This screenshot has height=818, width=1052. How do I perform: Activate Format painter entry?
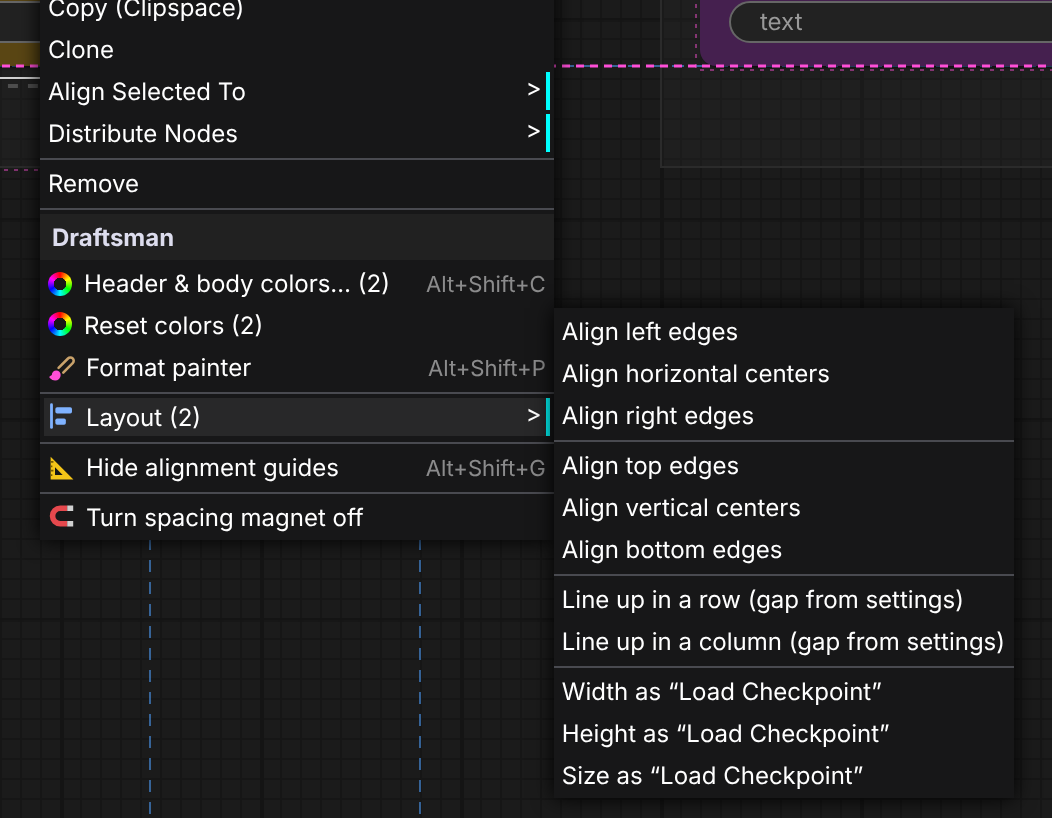(297, 368)
